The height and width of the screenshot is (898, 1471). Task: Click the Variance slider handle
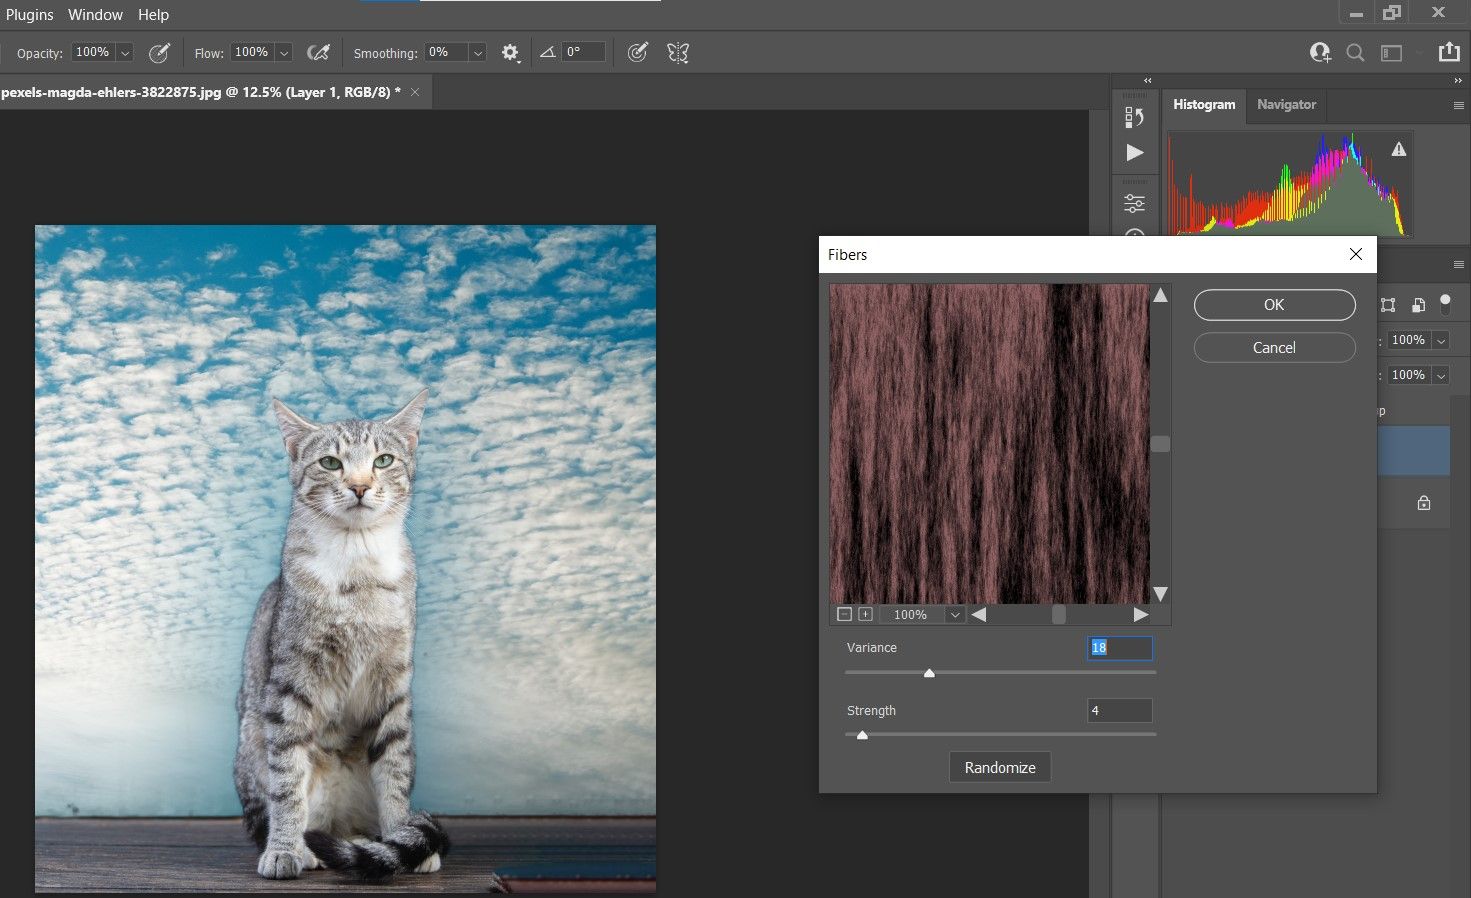(x=929, y=673)
